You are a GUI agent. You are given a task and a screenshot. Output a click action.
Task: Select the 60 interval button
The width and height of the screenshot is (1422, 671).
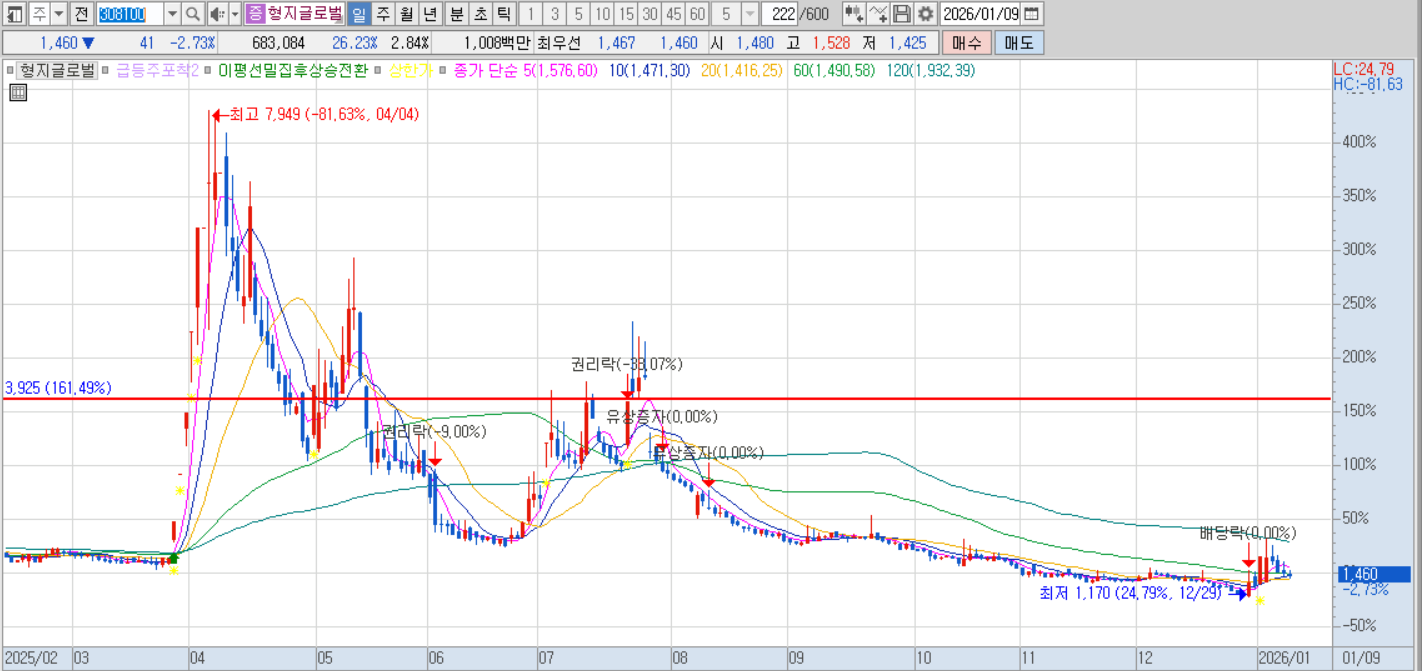coord(698,14)
